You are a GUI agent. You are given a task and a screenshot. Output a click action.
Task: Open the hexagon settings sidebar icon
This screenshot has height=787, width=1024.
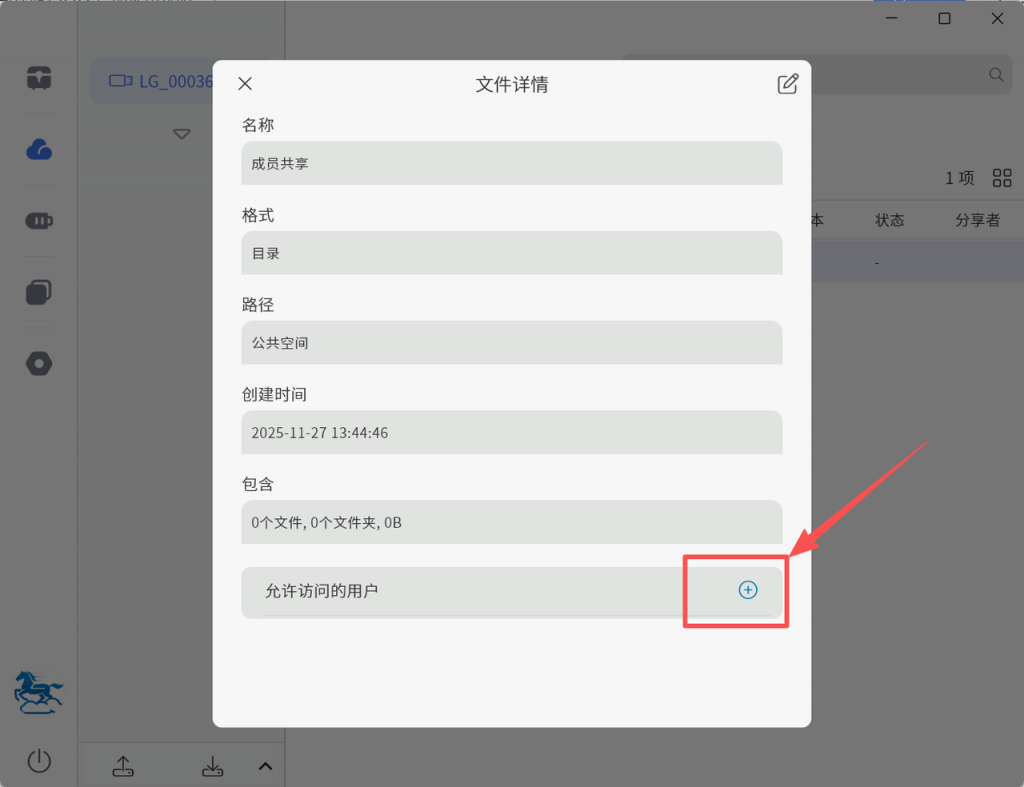(39, 364)
